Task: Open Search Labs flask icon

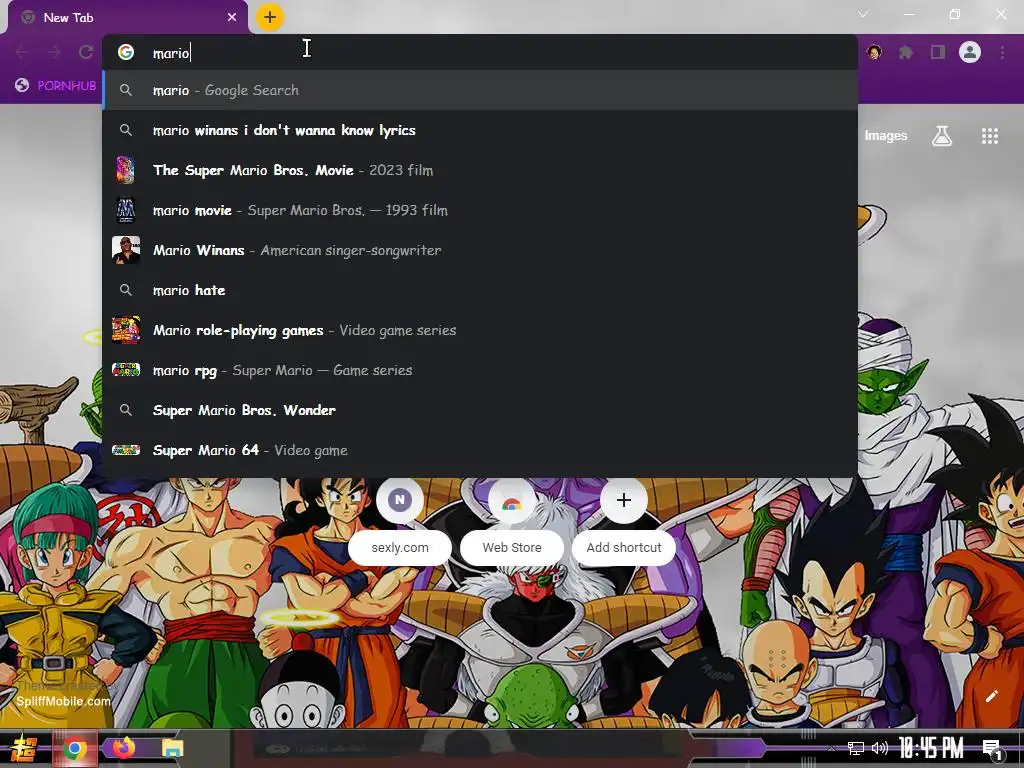Action: 942,136
